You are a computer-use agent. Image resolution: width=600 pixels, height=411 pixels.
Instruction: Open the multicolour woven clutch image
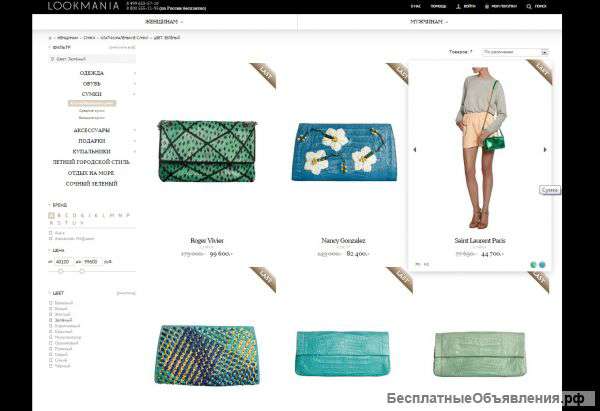click(207, 355)
